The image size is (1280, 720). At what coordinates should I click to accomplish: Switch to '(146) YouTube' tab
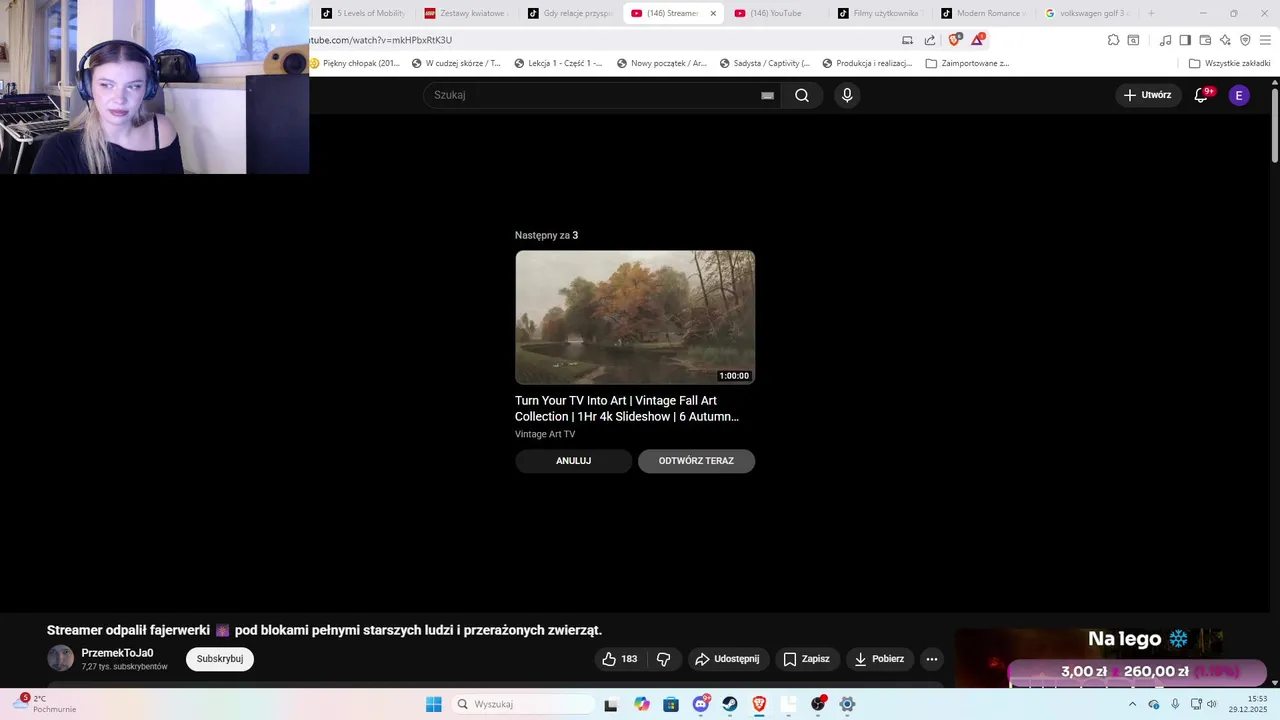(776, 13)
